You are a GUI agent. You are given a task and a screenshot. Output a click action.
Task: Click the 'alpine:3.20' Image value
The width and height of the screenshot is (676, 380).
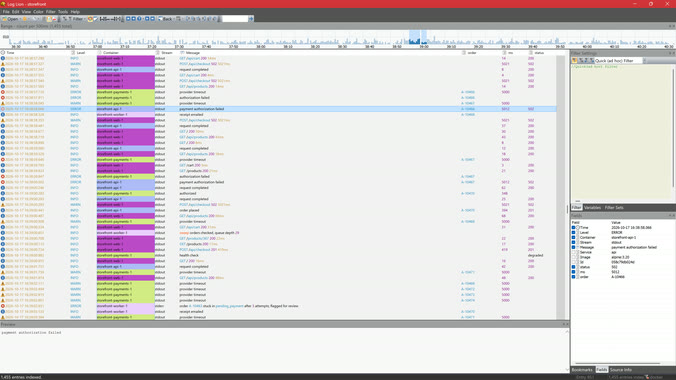pos(620,257)
